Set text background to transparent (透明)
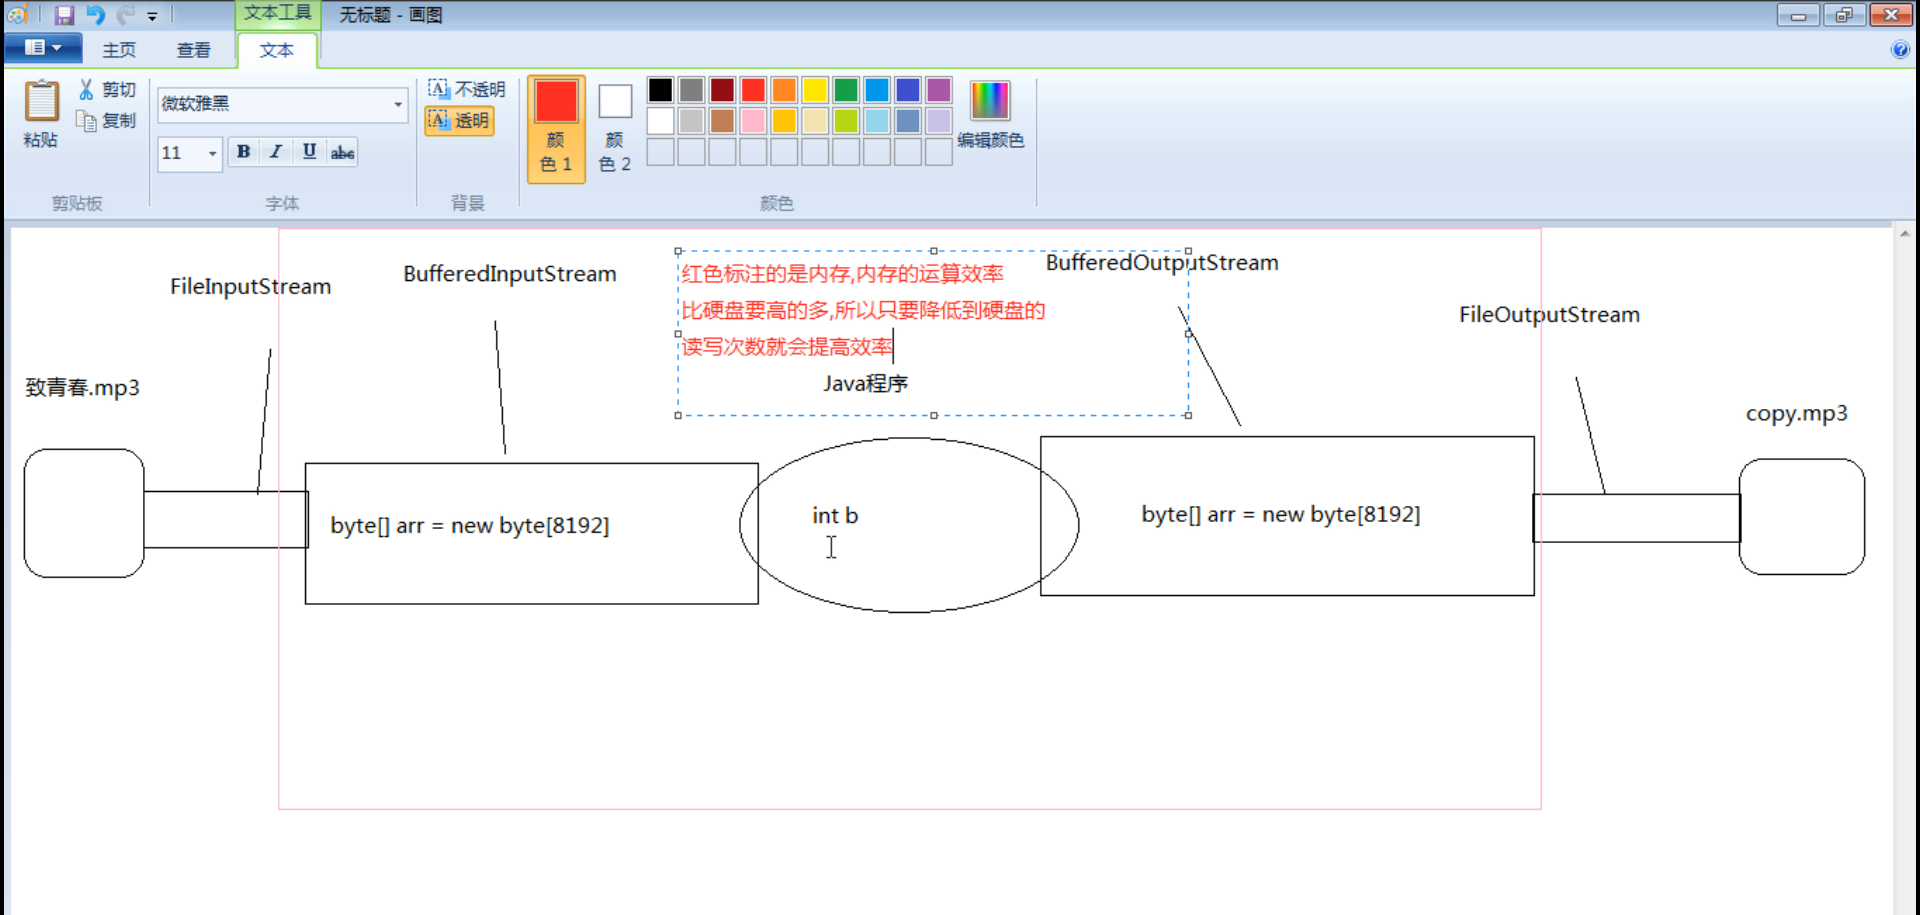The image size is (1920, 915). (x=459, y=121)
